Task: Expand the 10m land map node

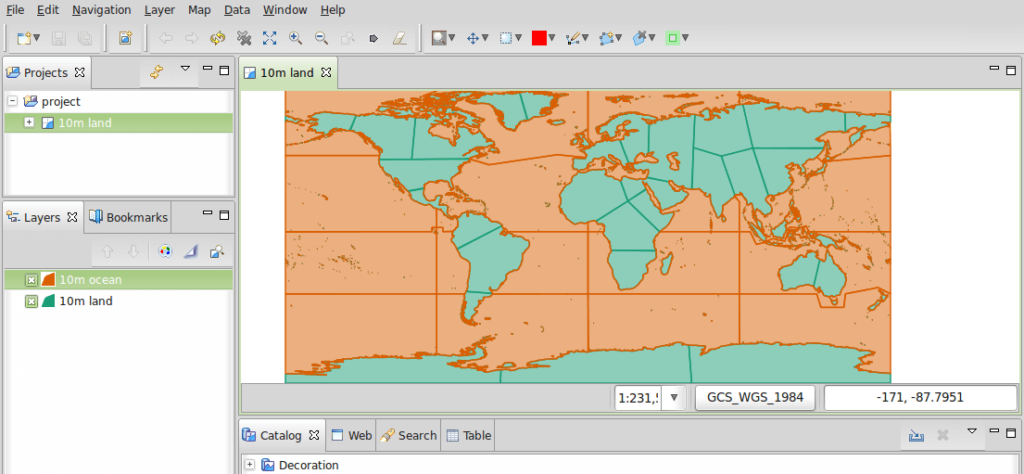Action: point(29,123)
